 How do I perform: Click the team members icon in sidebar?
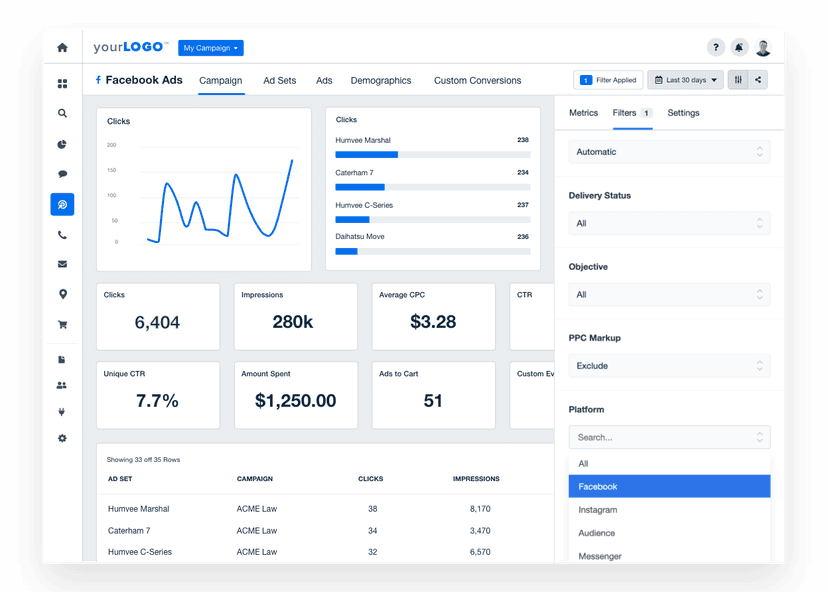point(62,384)
